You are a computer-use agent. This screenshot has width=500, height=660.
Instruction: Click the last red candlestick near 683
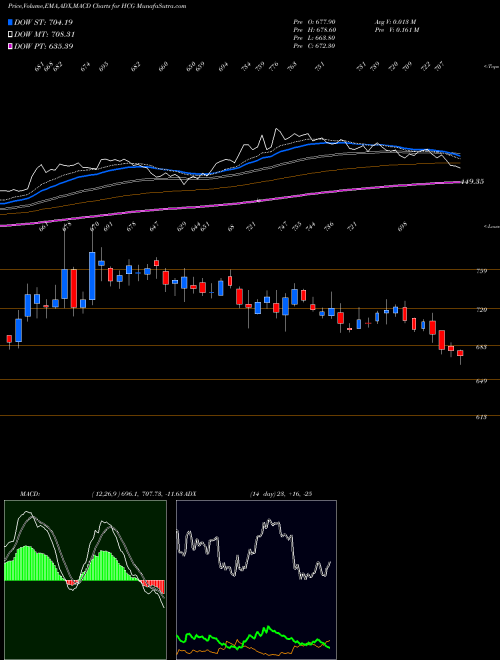point(460,353)
